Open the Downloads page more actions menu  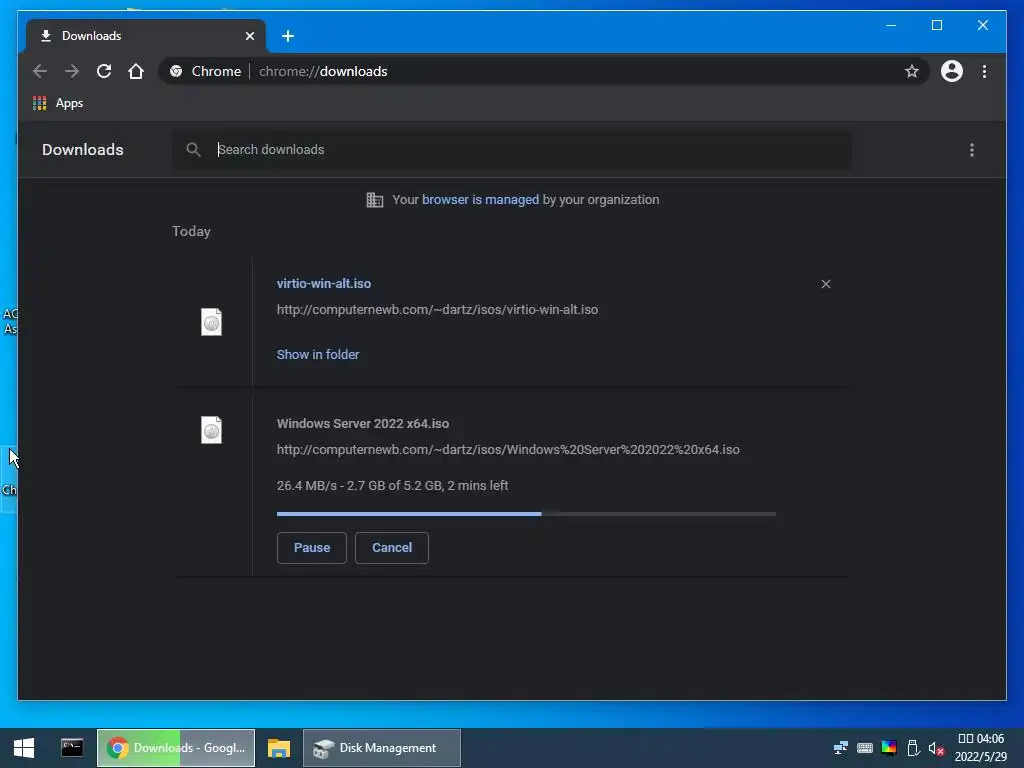coord(972,150)
